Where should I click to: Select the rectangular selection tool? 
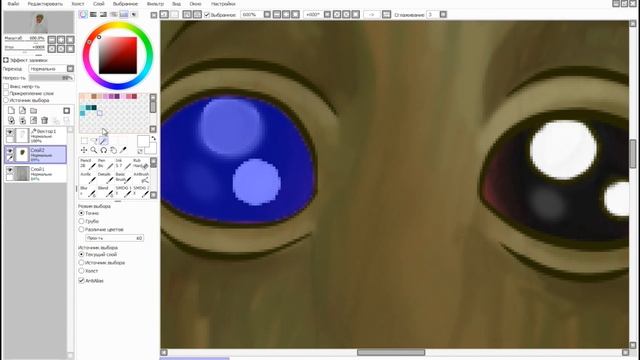[84, 141]
